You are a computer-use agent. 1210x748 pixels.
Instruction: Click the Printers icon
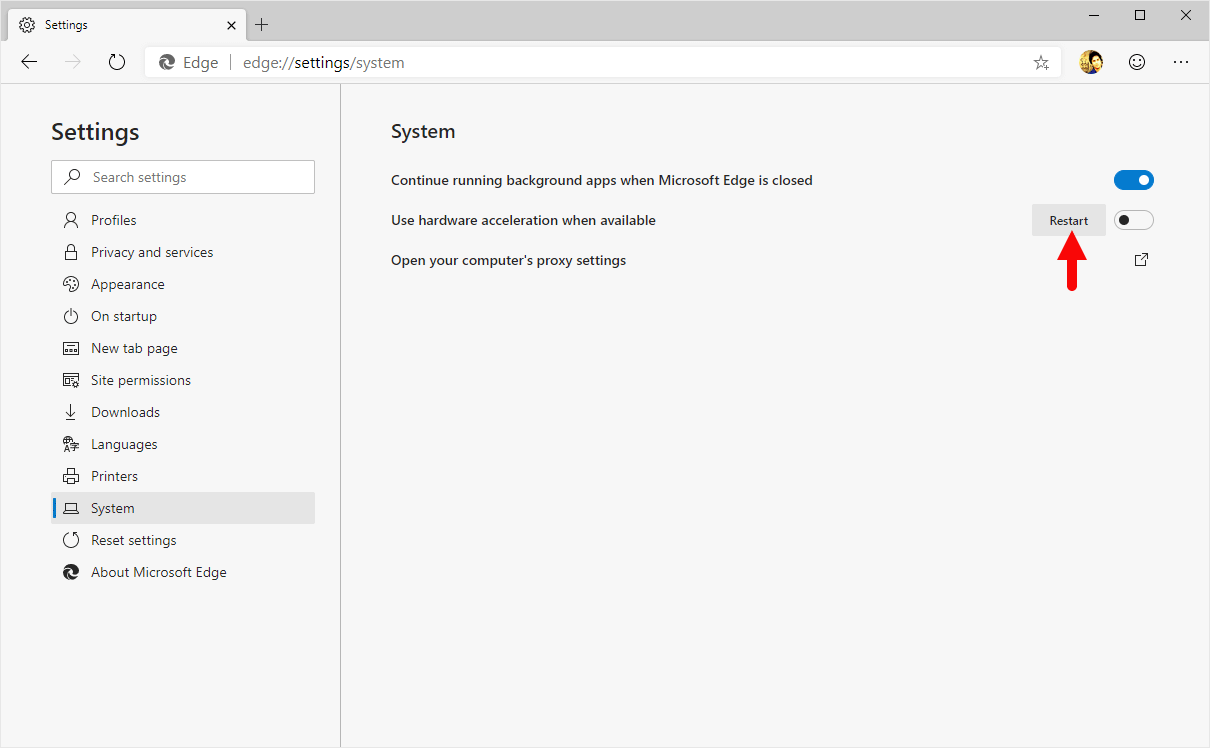71,476
